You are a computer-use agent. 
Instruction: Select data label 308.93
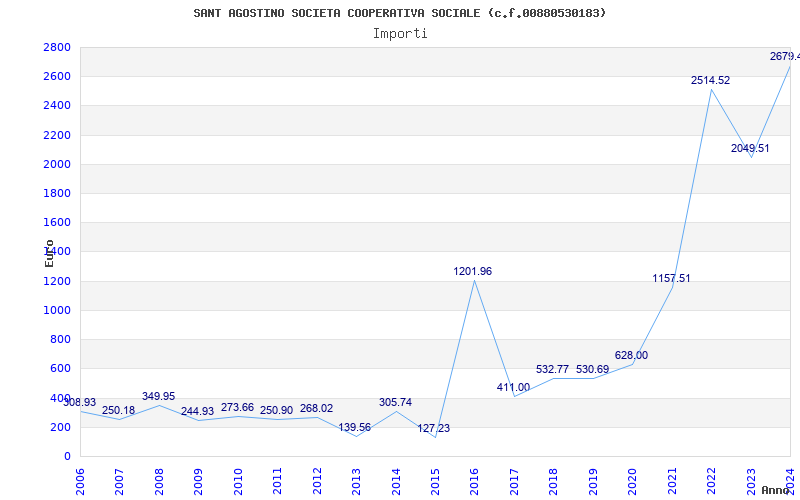pos(80,402)
